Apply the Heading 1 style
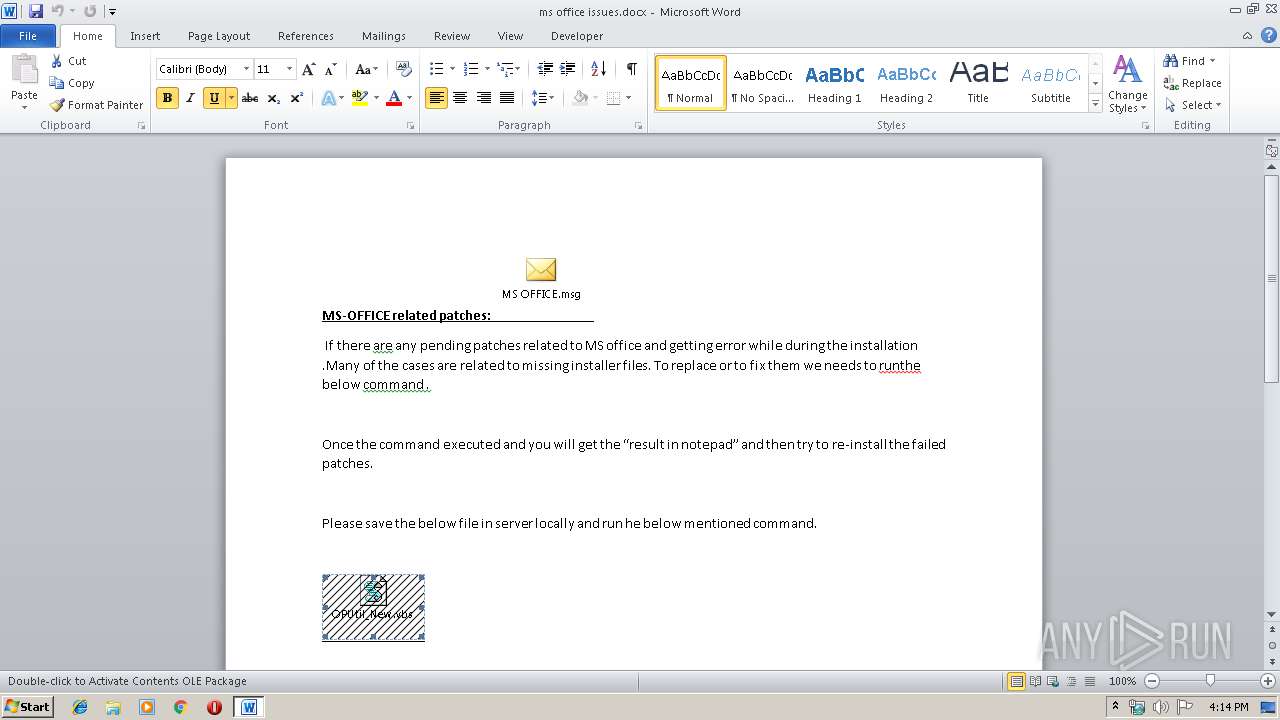This screenshot has height=720, width=1280. click(834, 83)
